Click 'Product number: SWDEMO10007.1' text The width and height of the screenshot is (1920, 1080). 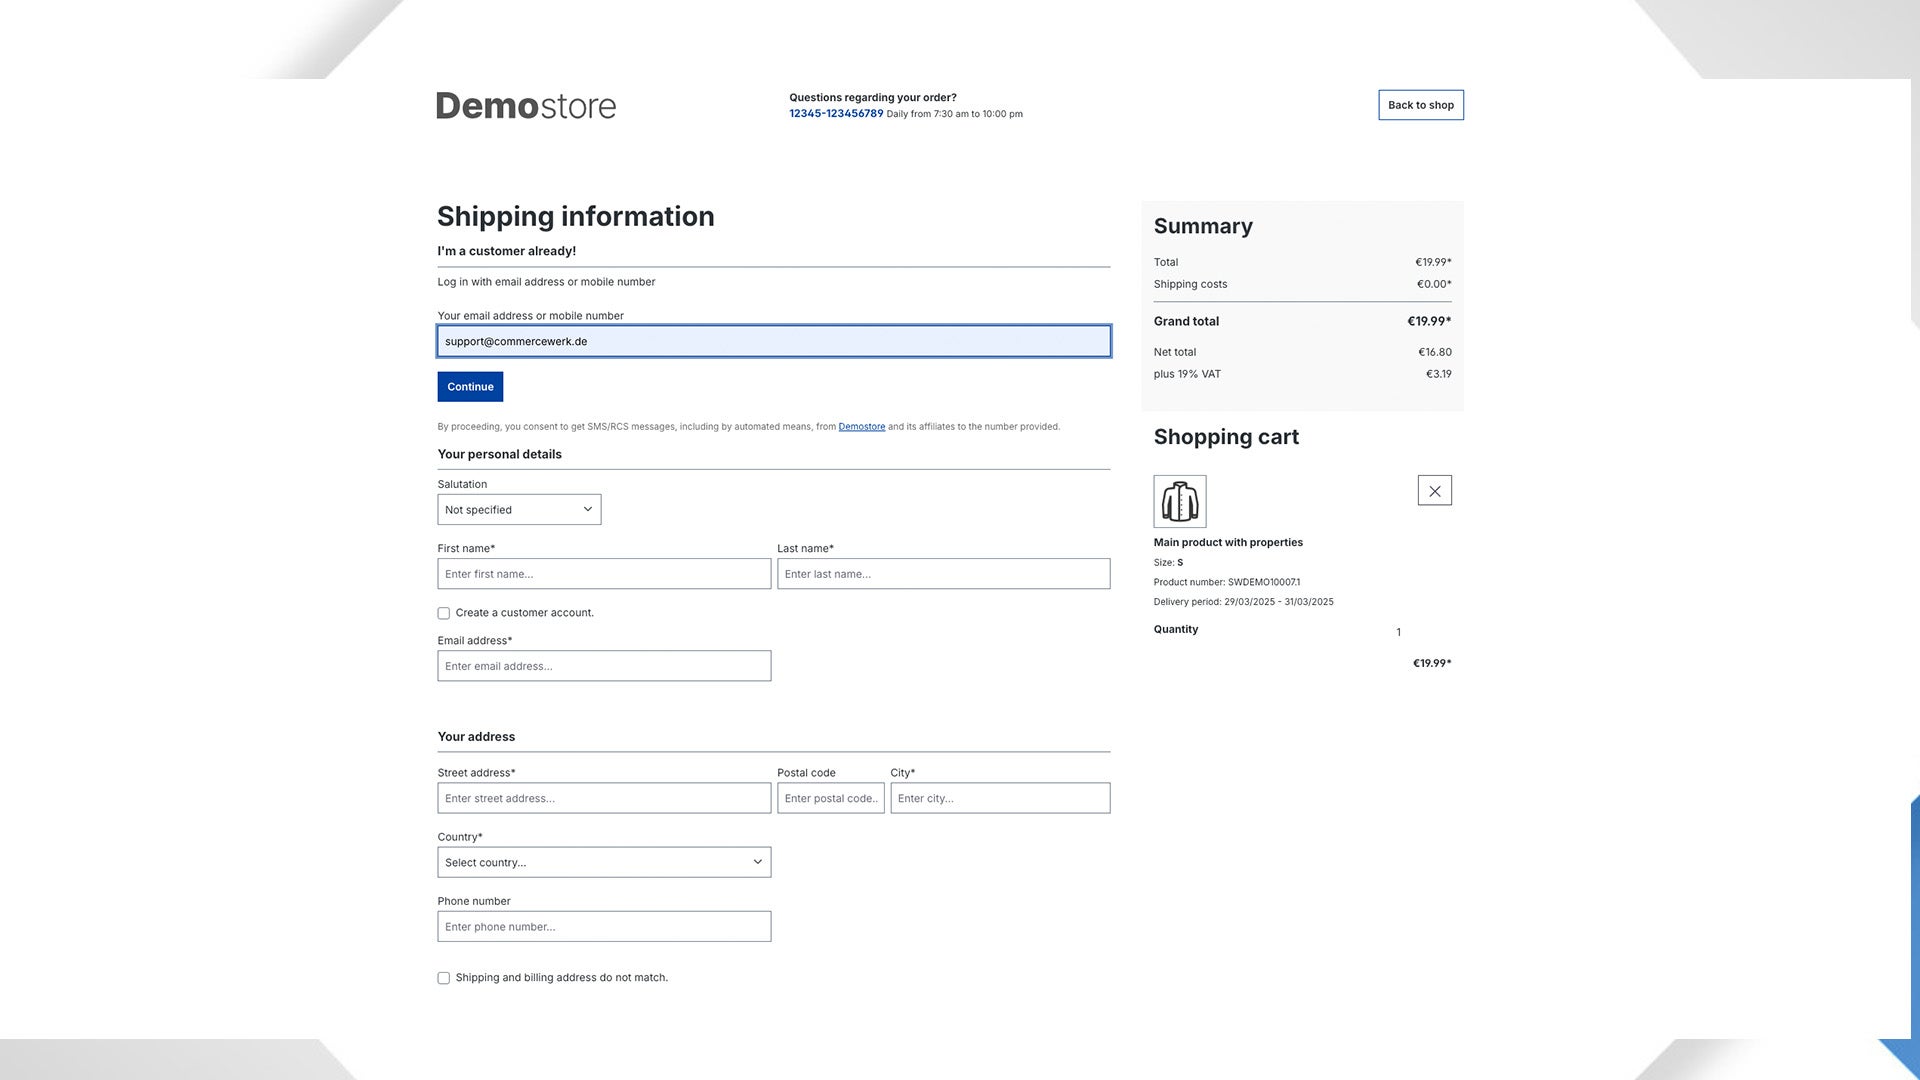tap(1227, 582)
